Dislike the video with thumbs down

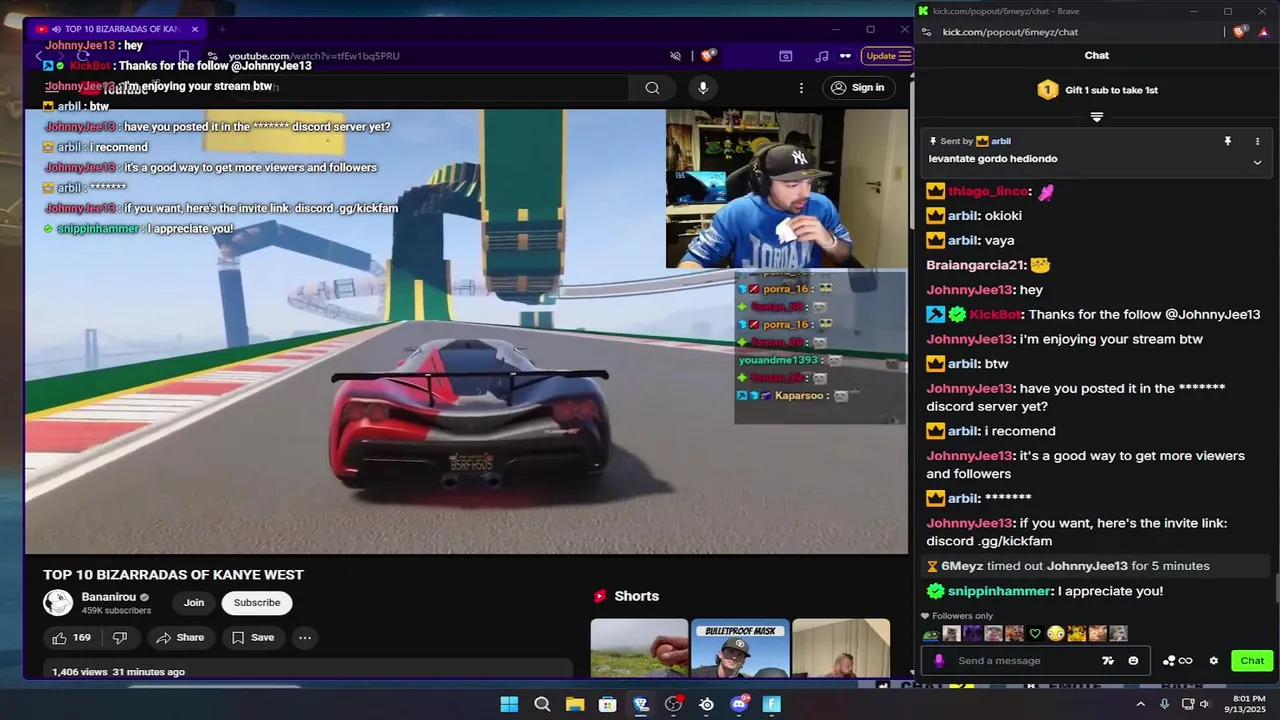pos(120,637)
